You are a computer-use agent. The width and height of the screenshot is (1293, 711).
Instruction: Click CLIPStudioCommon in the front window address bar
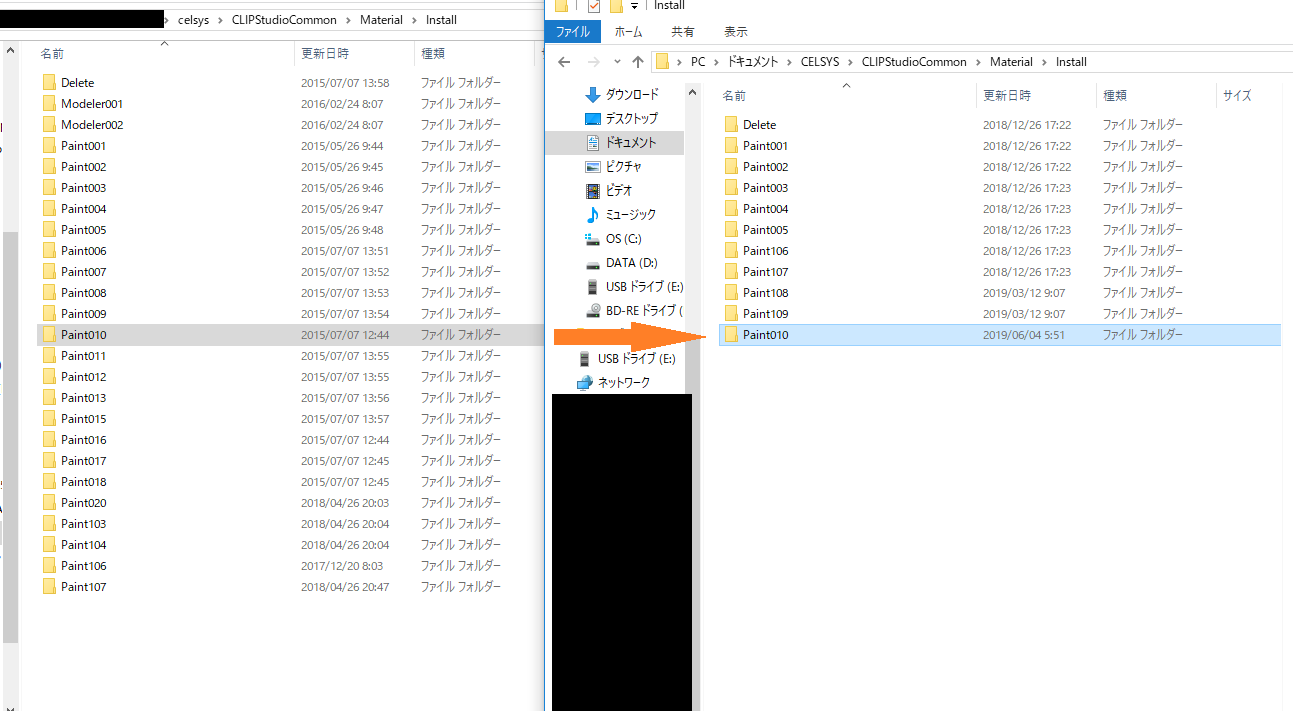914,62
